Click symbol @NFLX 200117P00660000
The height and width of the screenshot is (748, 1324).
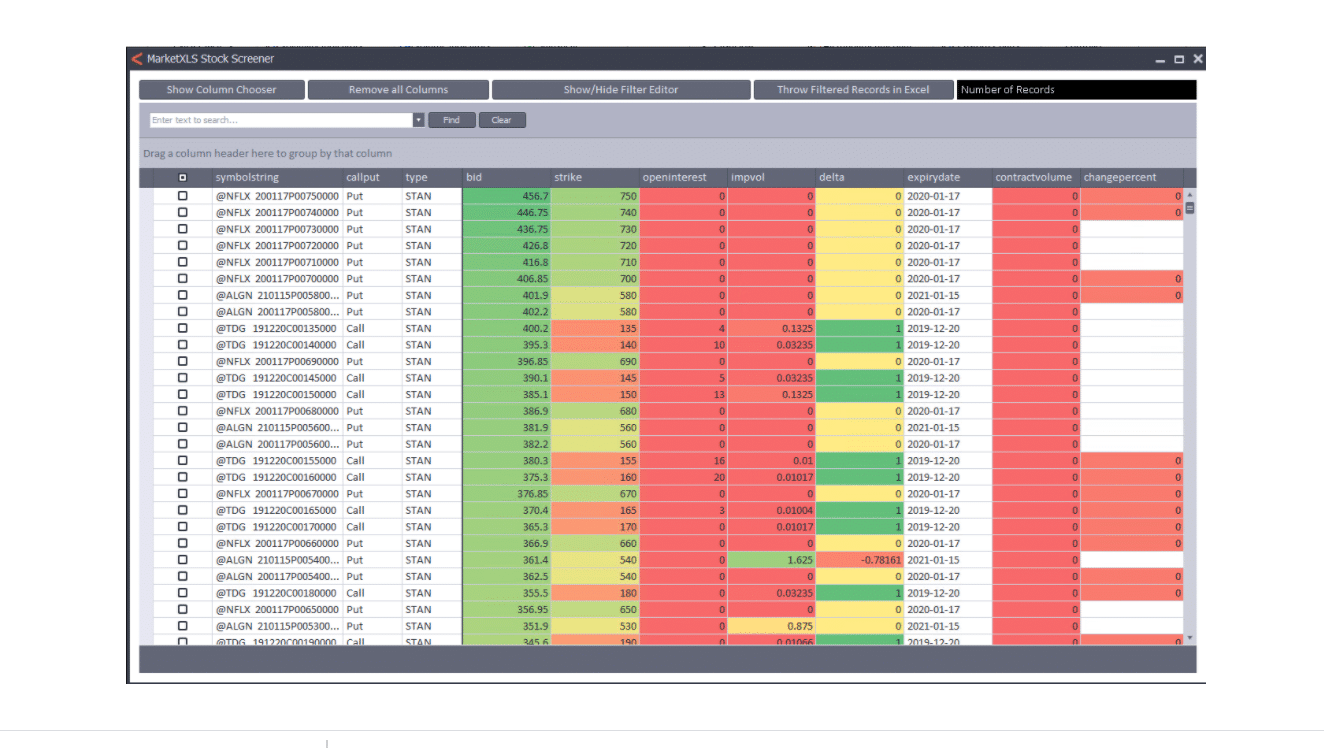[277, 543]
